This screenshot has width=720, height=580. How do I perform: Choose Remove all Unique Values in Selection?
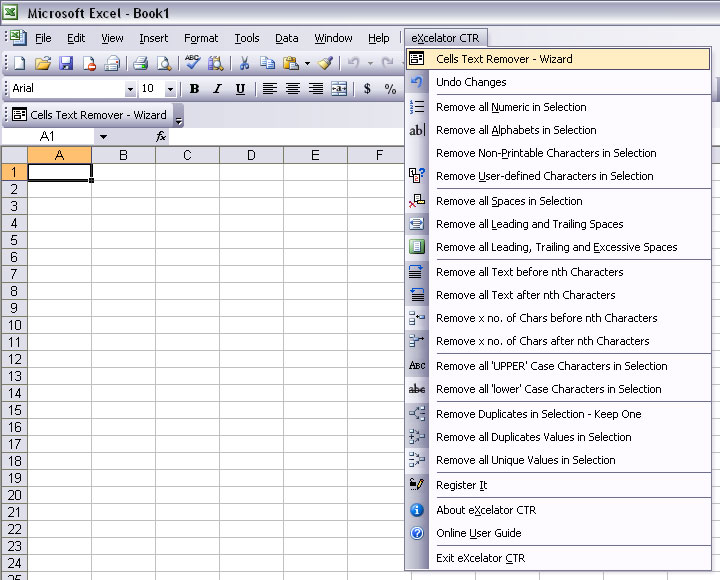[x=558, y=460]
